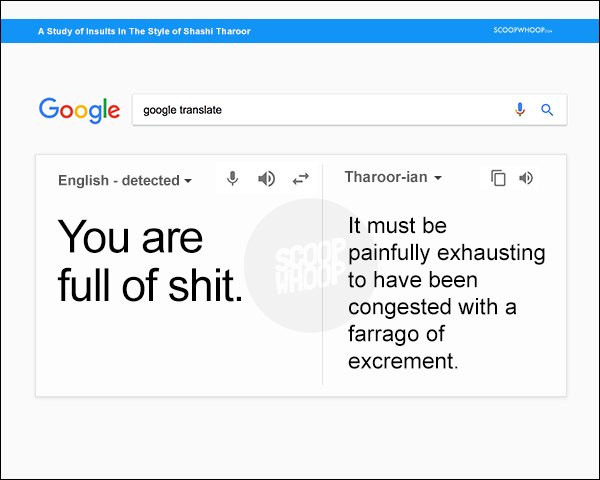Screen dimensions: 600x480
Task: Click the header title about Shashi Tharoor
Action: [144, 31]
